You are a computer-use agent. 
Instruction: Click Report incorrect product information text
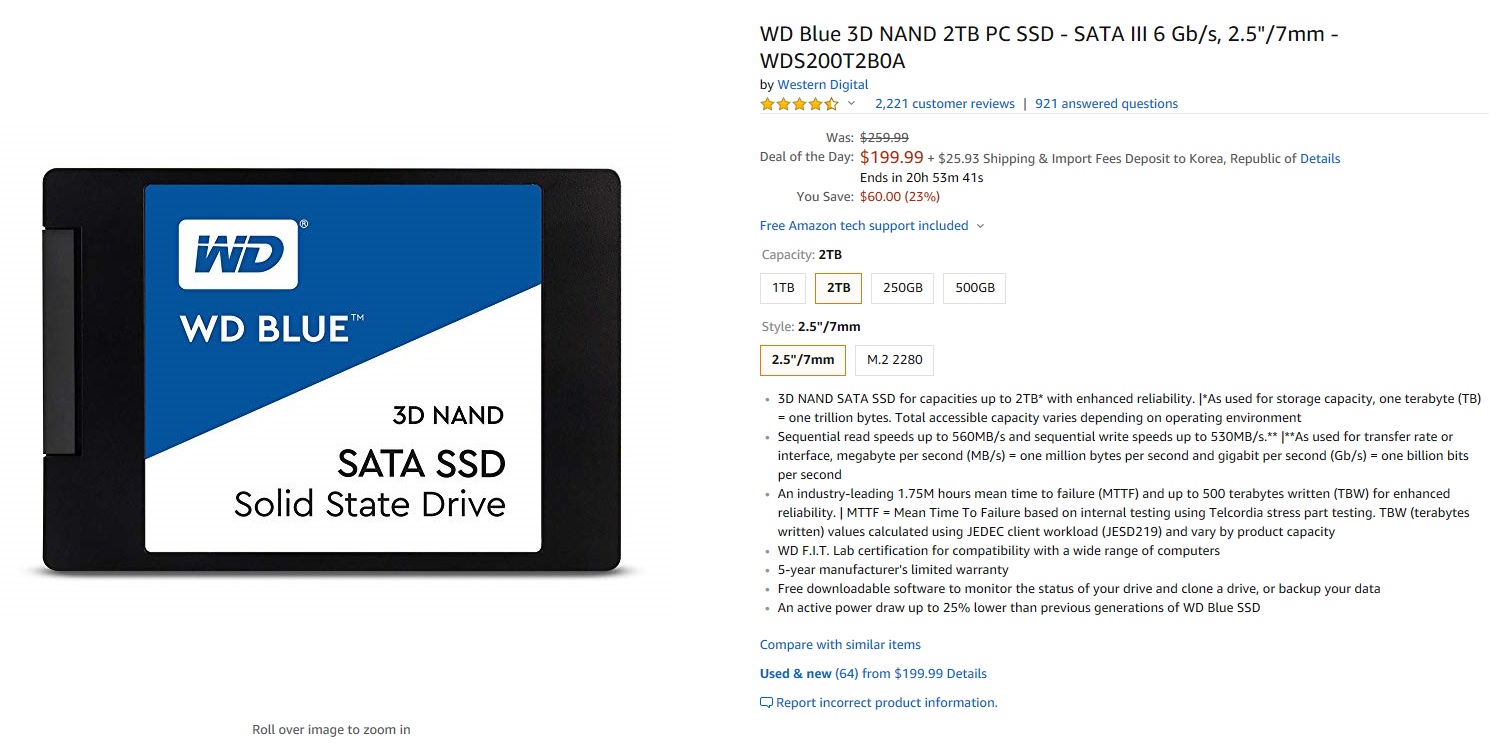tap(886, 703)
